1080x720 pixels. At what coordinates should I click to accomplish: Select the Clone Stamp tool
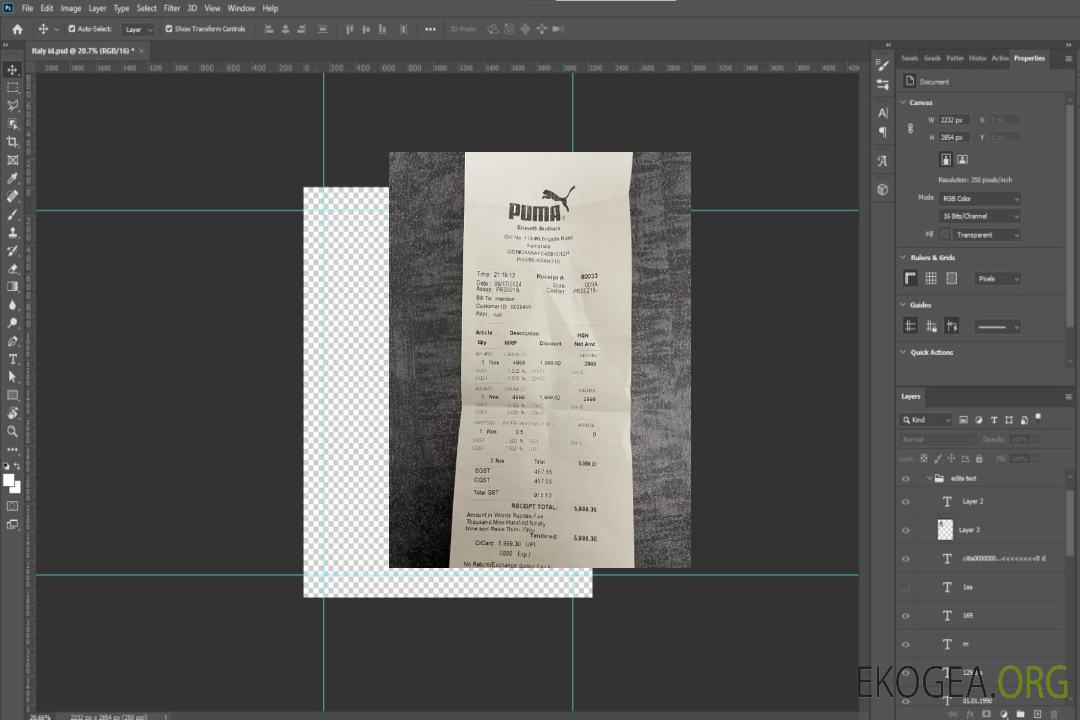[12, 232]
